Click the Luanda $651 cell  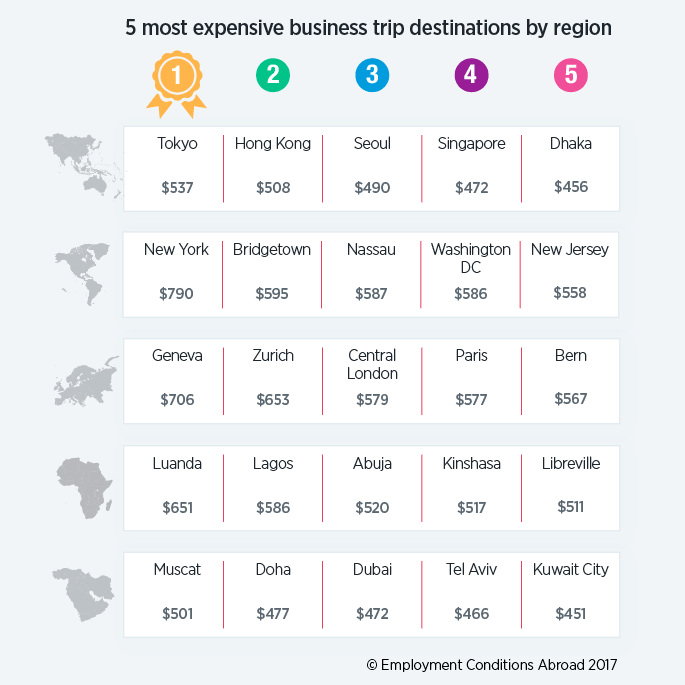174,488
